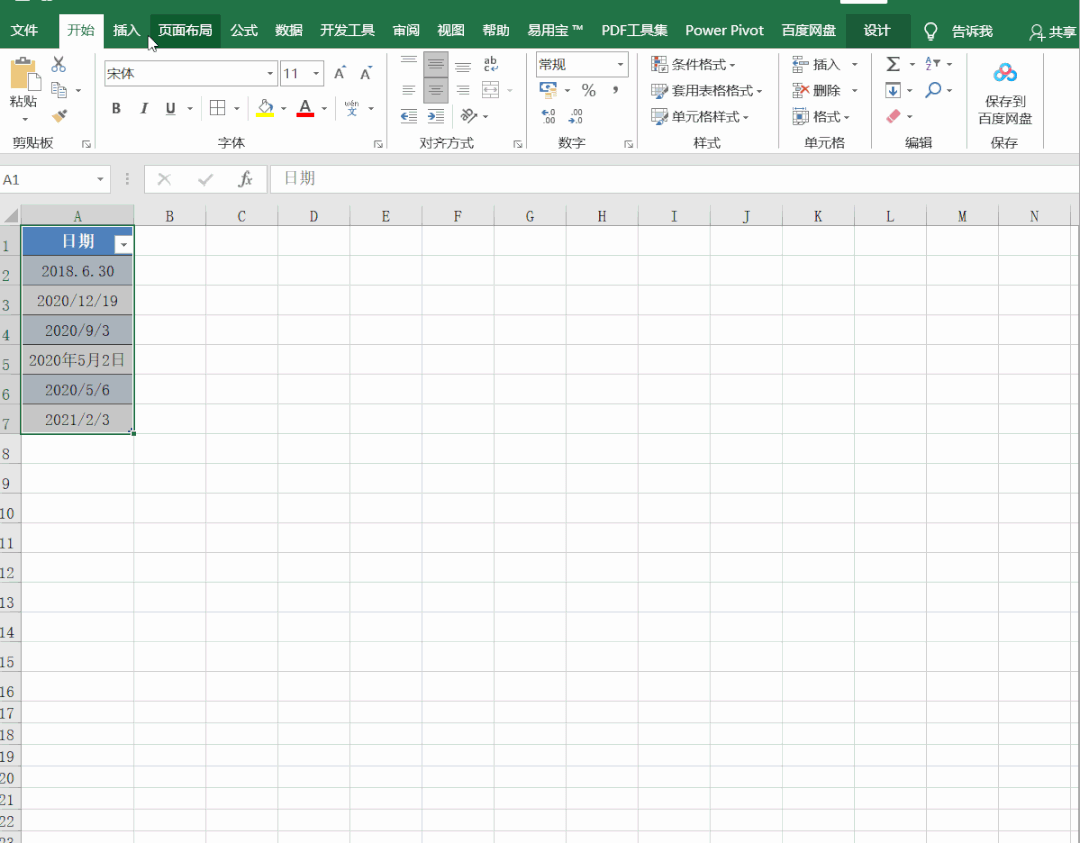Click Find and Select magnifier icon
The image size is (1080, 843).
click(x=933, y=90)
